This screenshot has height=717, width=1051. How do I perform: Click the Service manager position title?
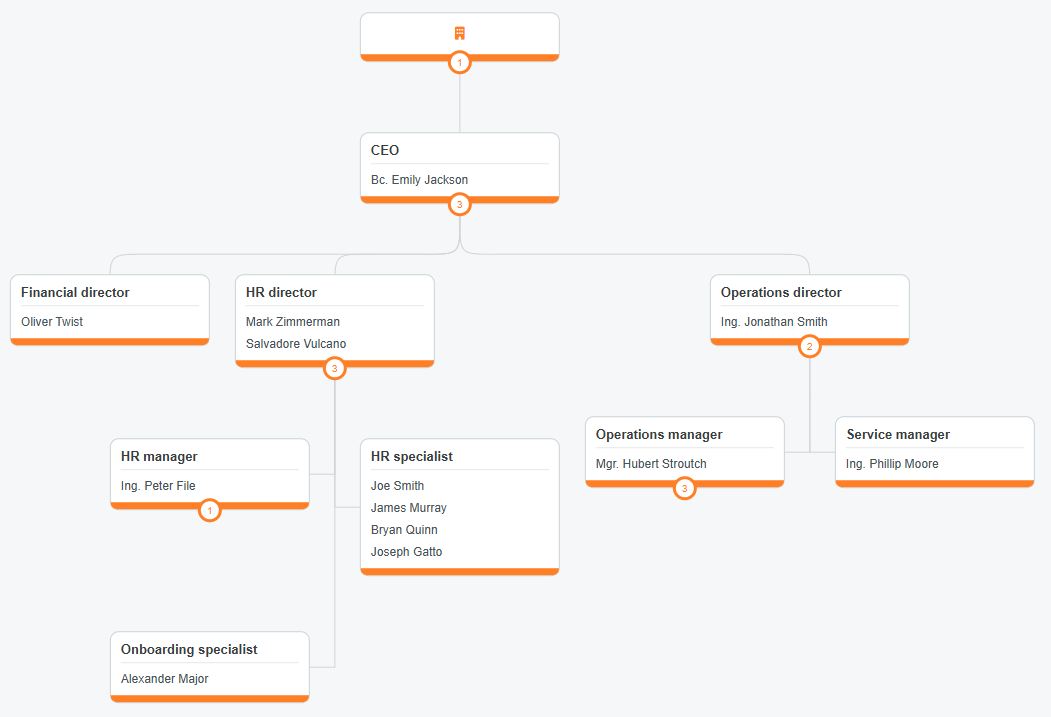click(898, 435)
